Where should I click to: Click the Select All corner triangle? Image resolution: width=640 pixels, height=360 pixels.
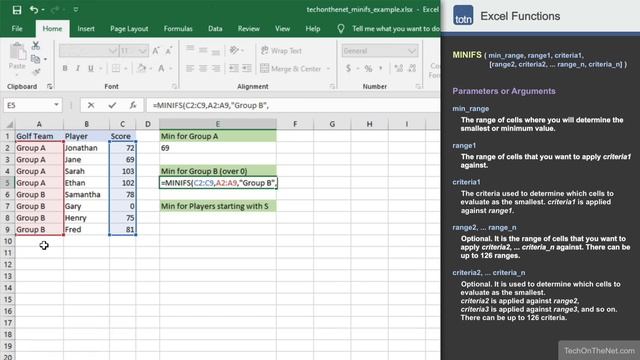9,124
